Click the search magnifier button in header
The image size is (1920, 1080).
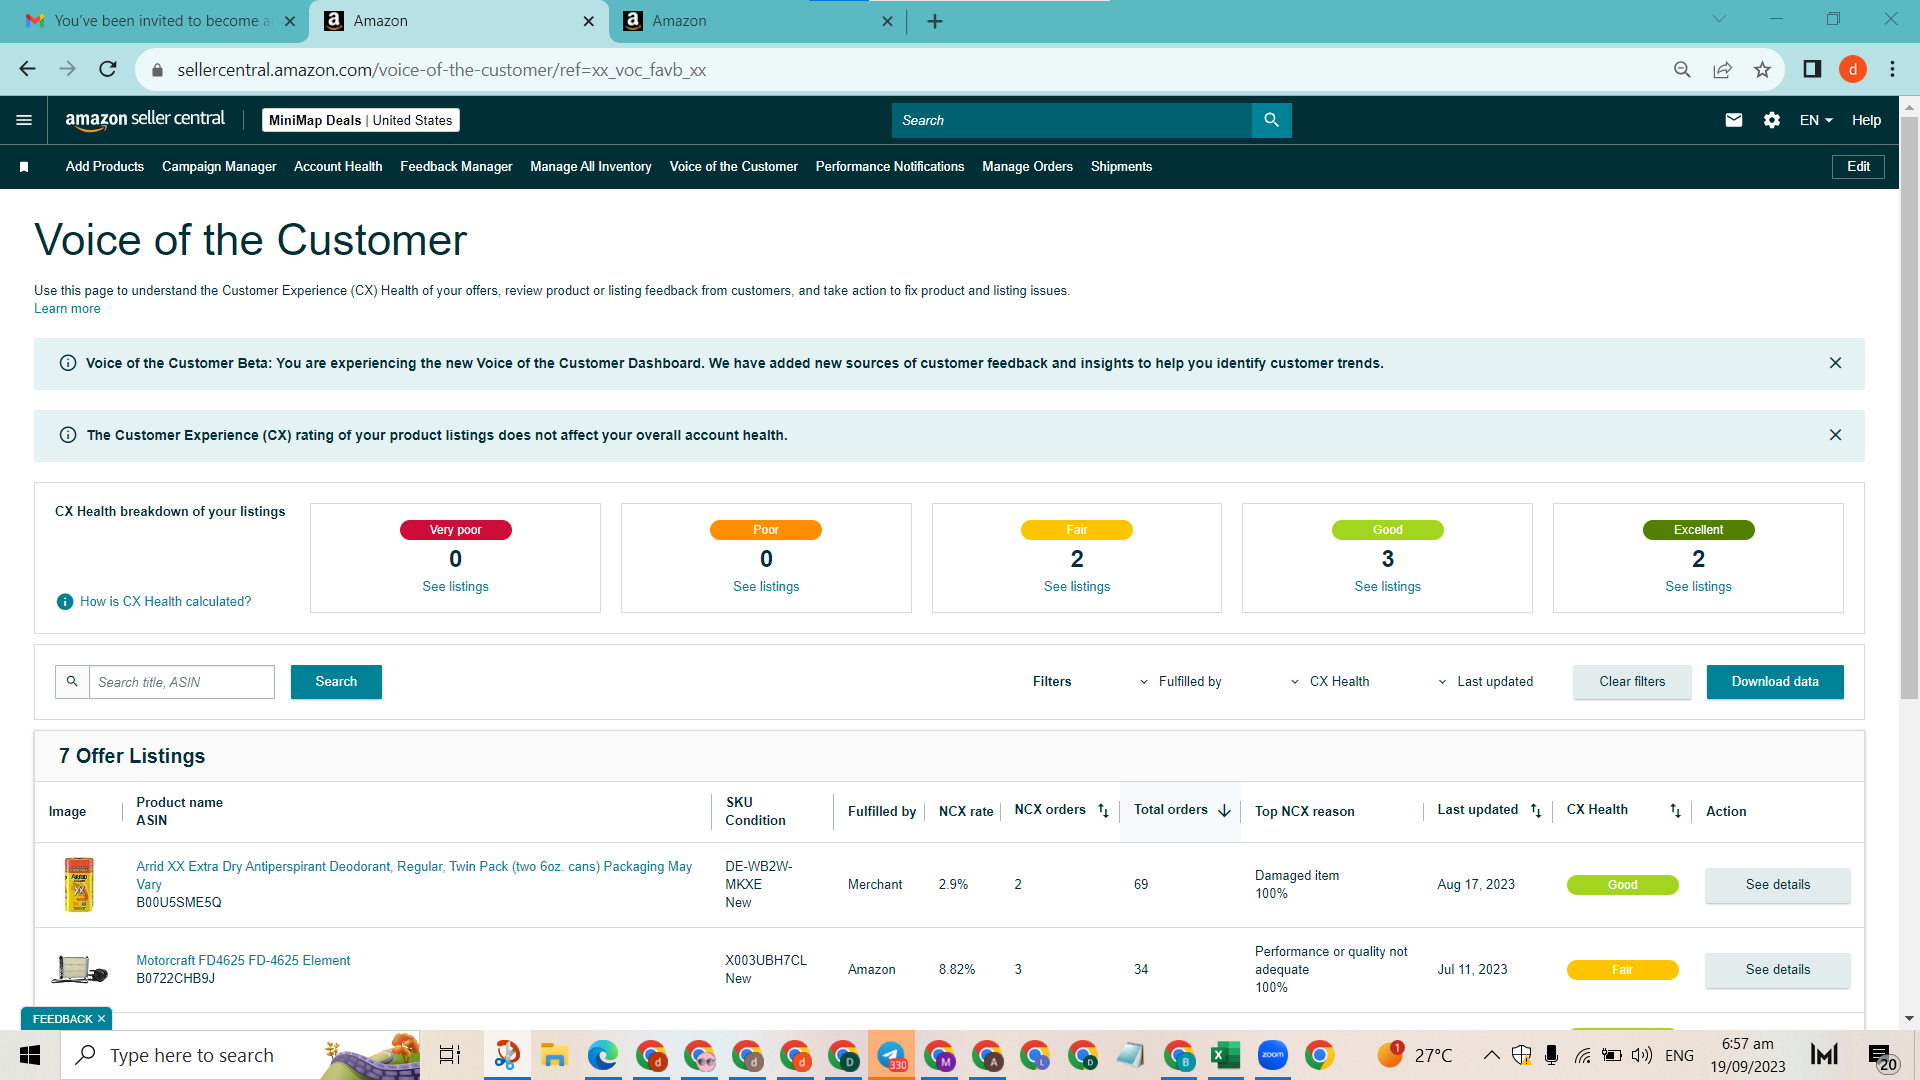click(x=1271, y=120)
